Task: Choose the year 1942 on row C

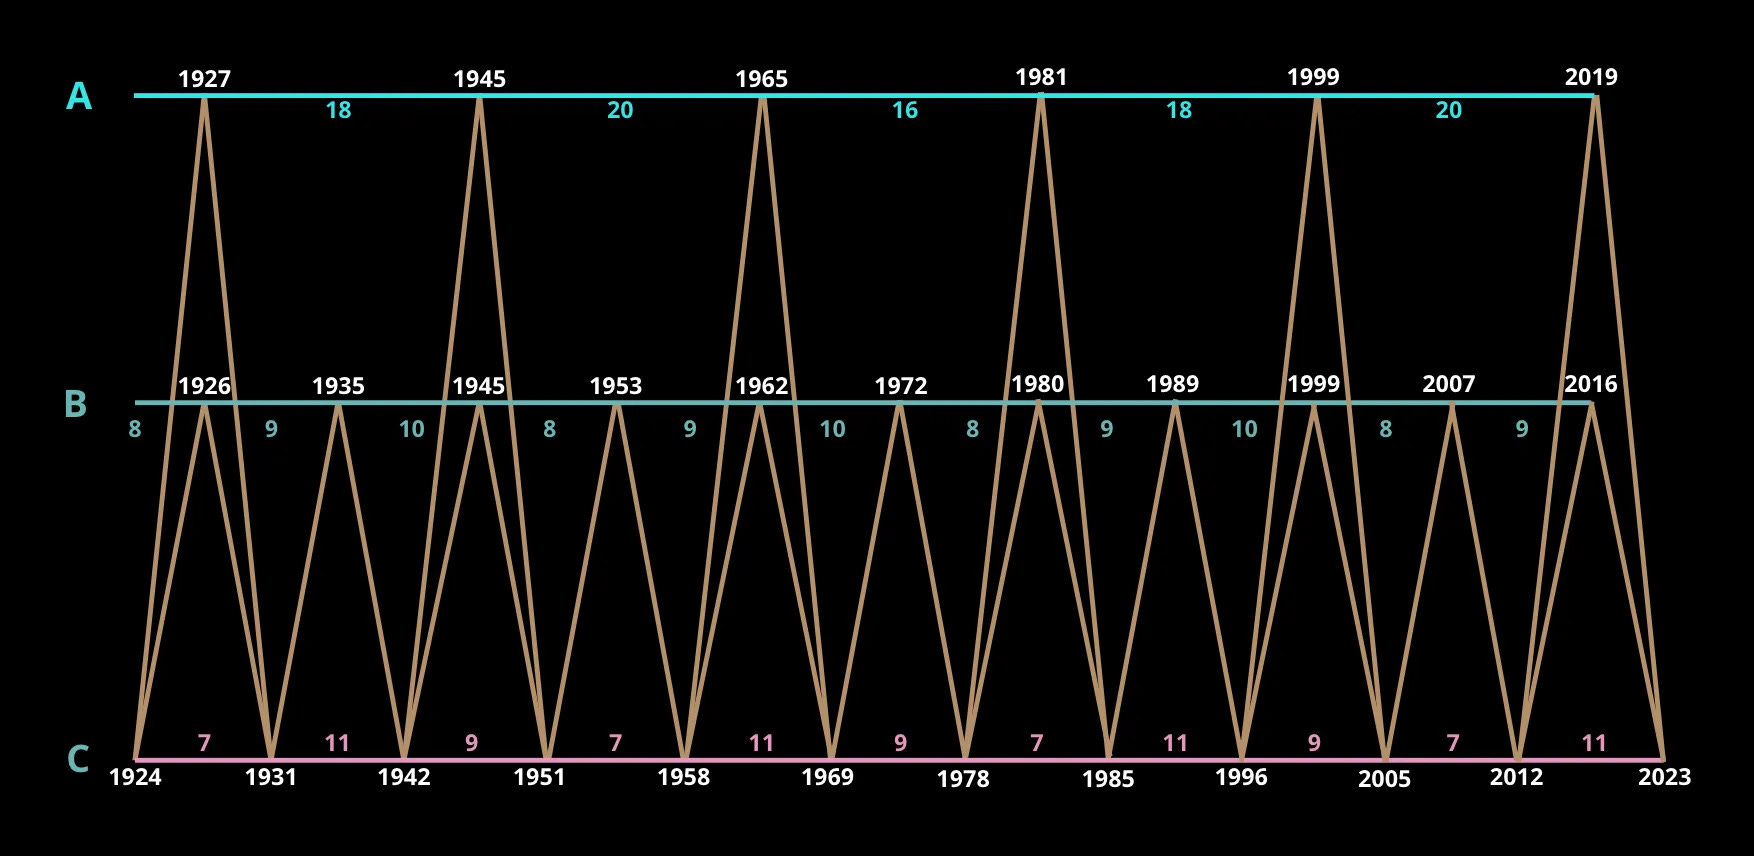Action: [x=404, y=777]
